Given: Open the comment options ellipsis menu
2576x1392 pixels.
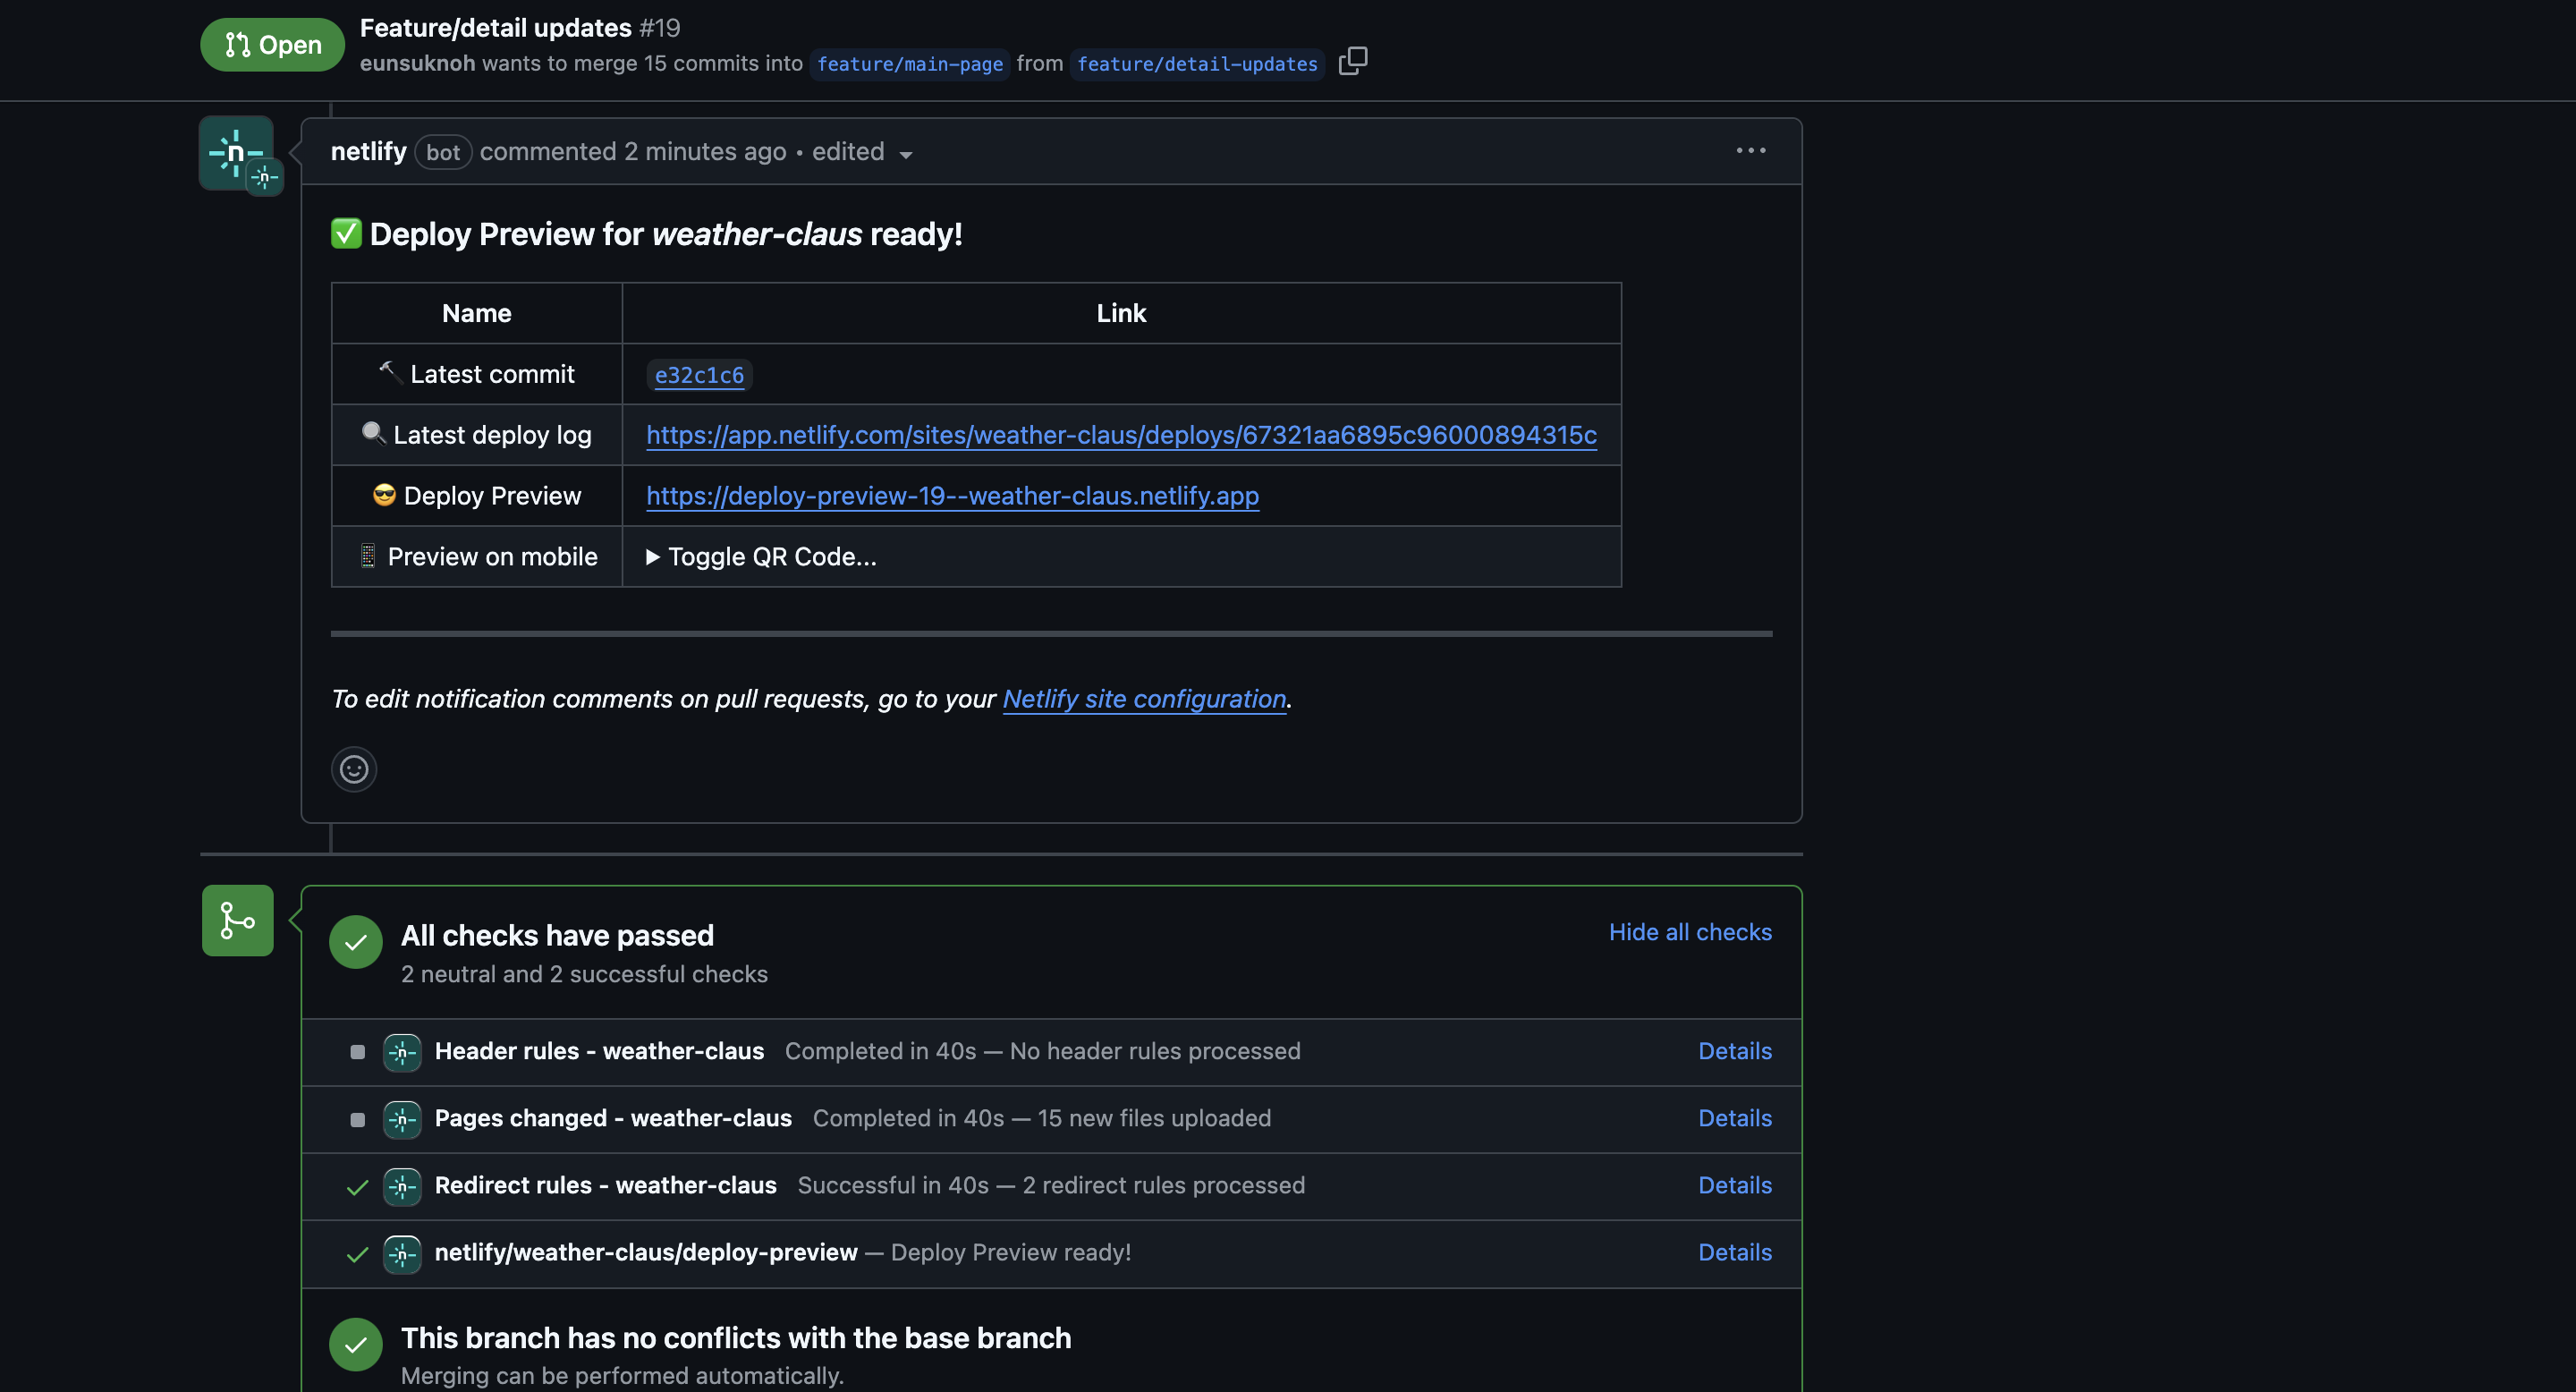Looking at the screenshot, I should click(1750, 151).
